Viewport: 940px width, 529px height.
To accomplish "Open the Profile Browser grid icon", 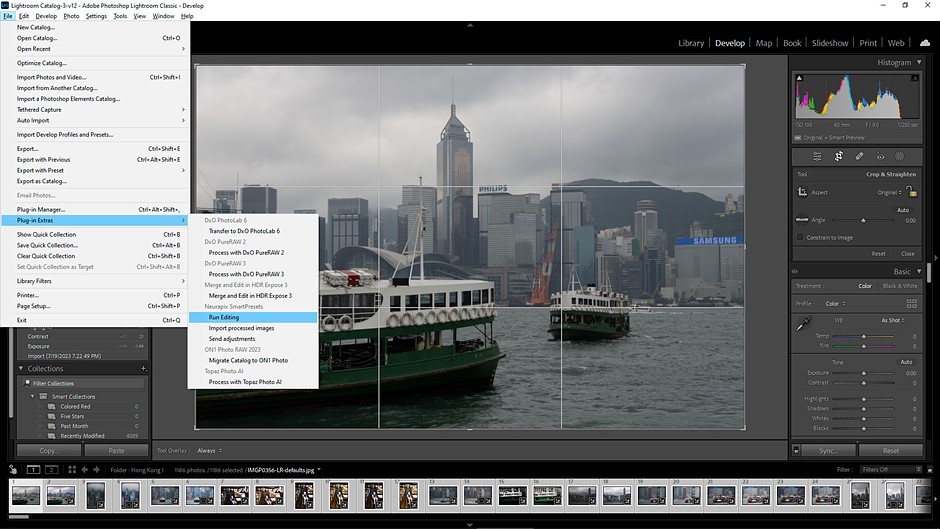I will pos(912,303).
